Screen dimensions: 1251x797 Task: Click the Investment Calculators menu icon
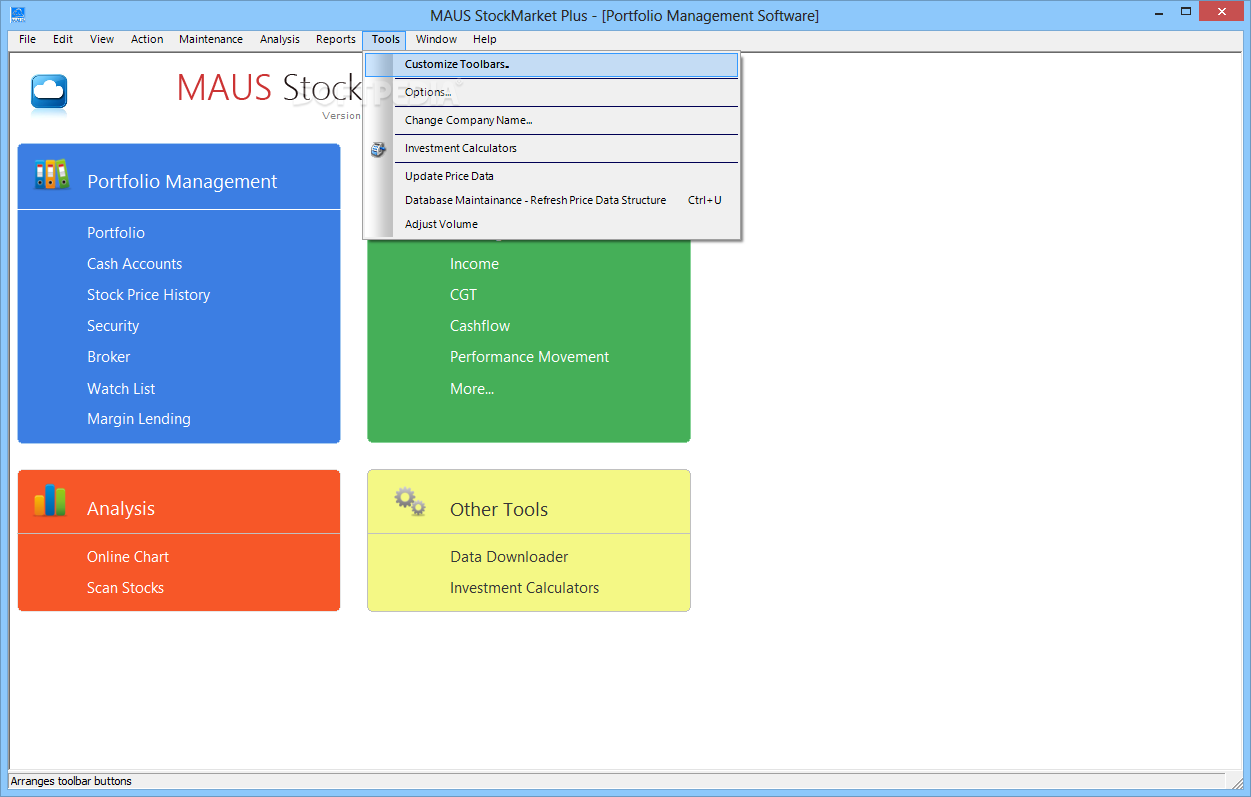click(378, 149)
